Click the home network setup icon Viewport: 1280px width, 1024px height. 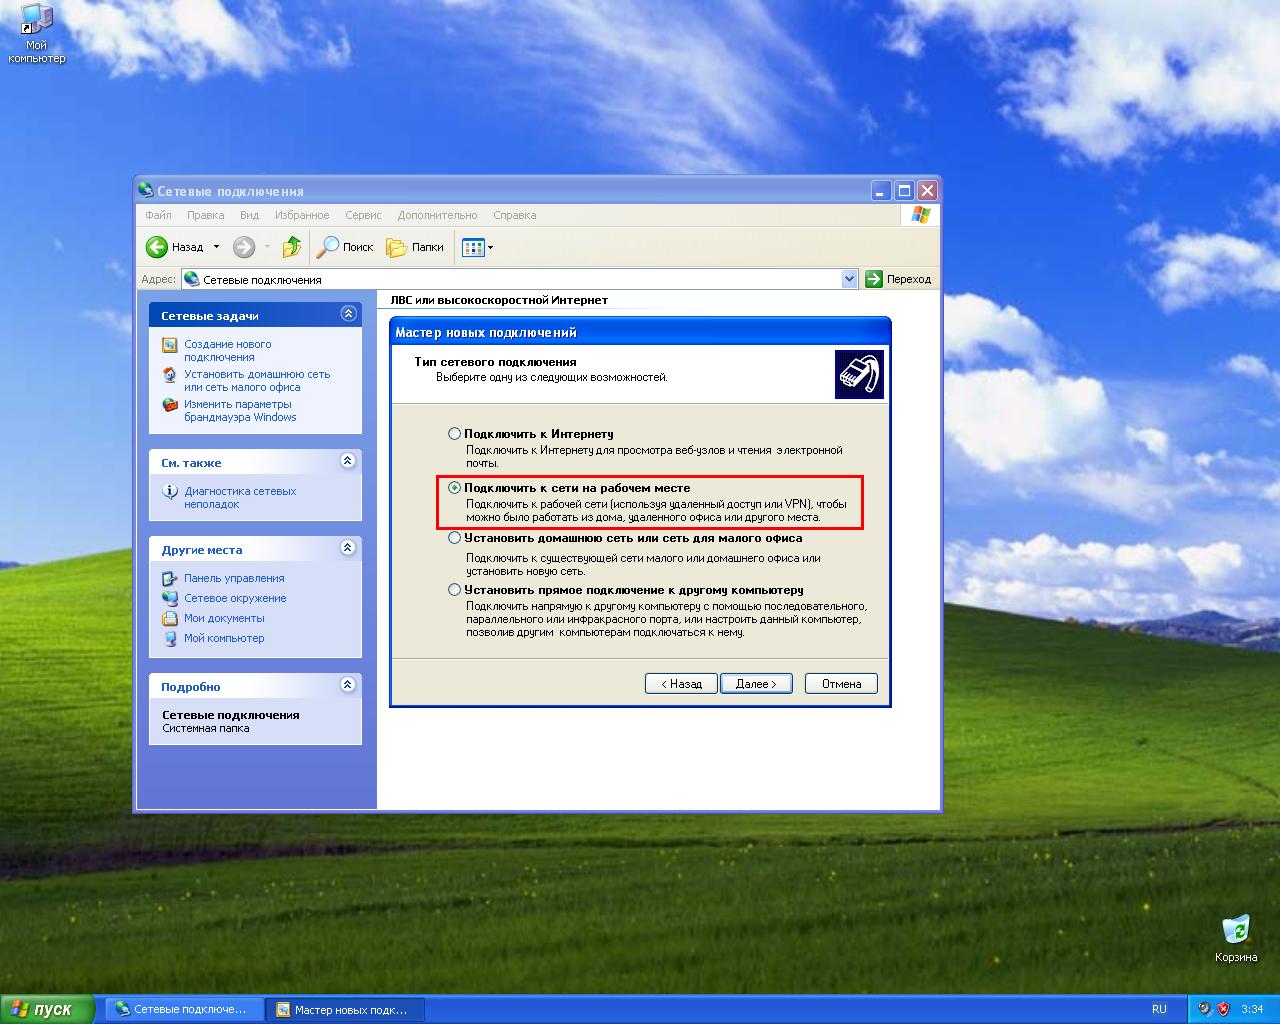pos(170,375)
